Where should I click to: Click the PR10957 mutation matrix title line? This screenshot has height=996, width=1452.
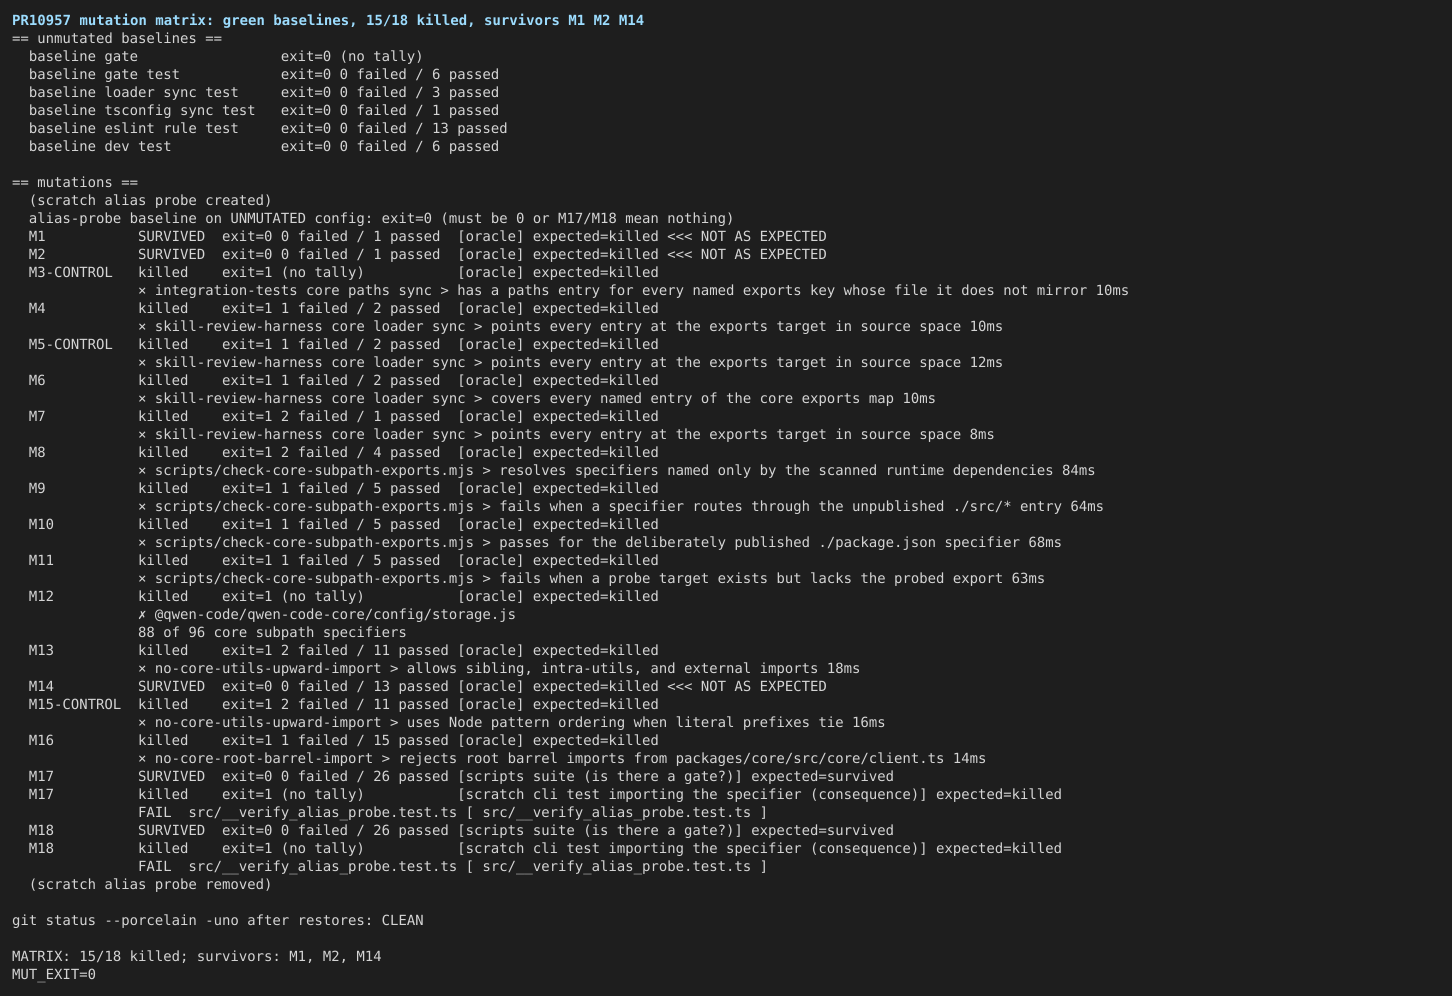[x=328, y=20]
